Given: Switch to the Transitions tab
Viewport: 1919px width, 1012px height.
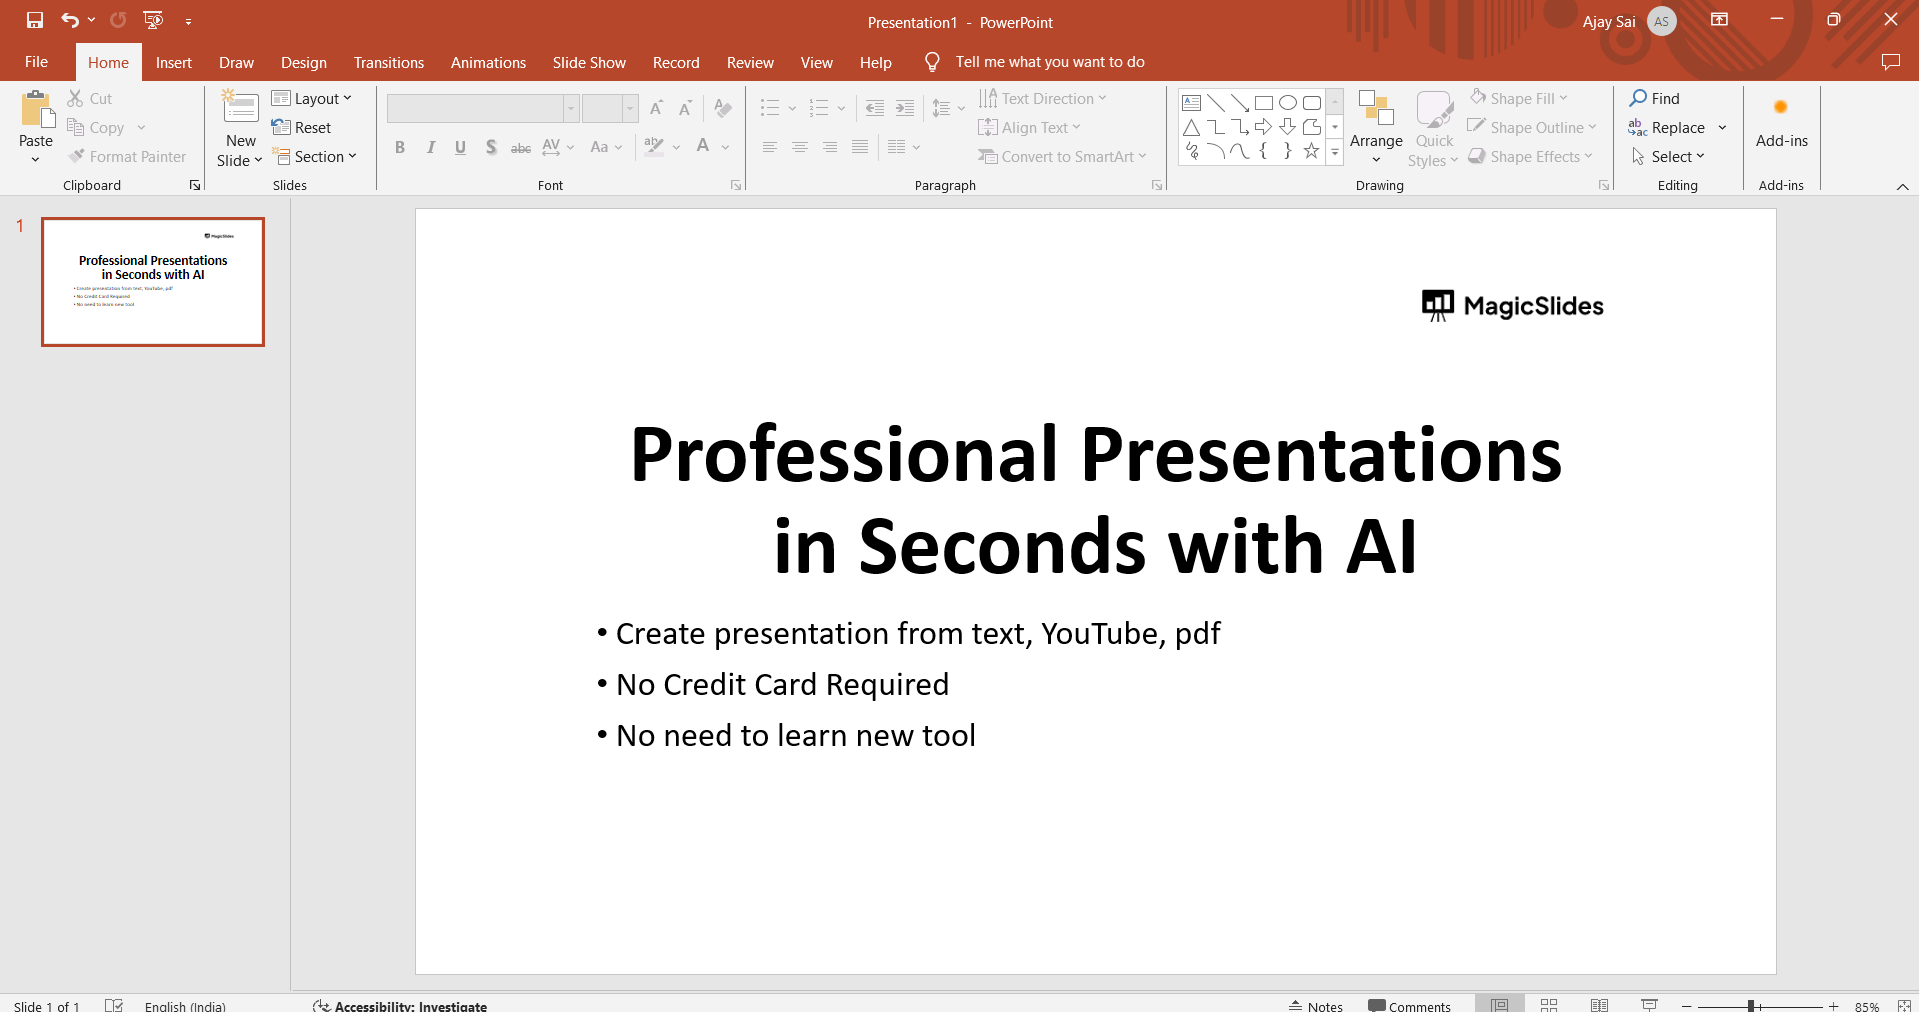Looking at the screenshot, I should coord(388,62).
